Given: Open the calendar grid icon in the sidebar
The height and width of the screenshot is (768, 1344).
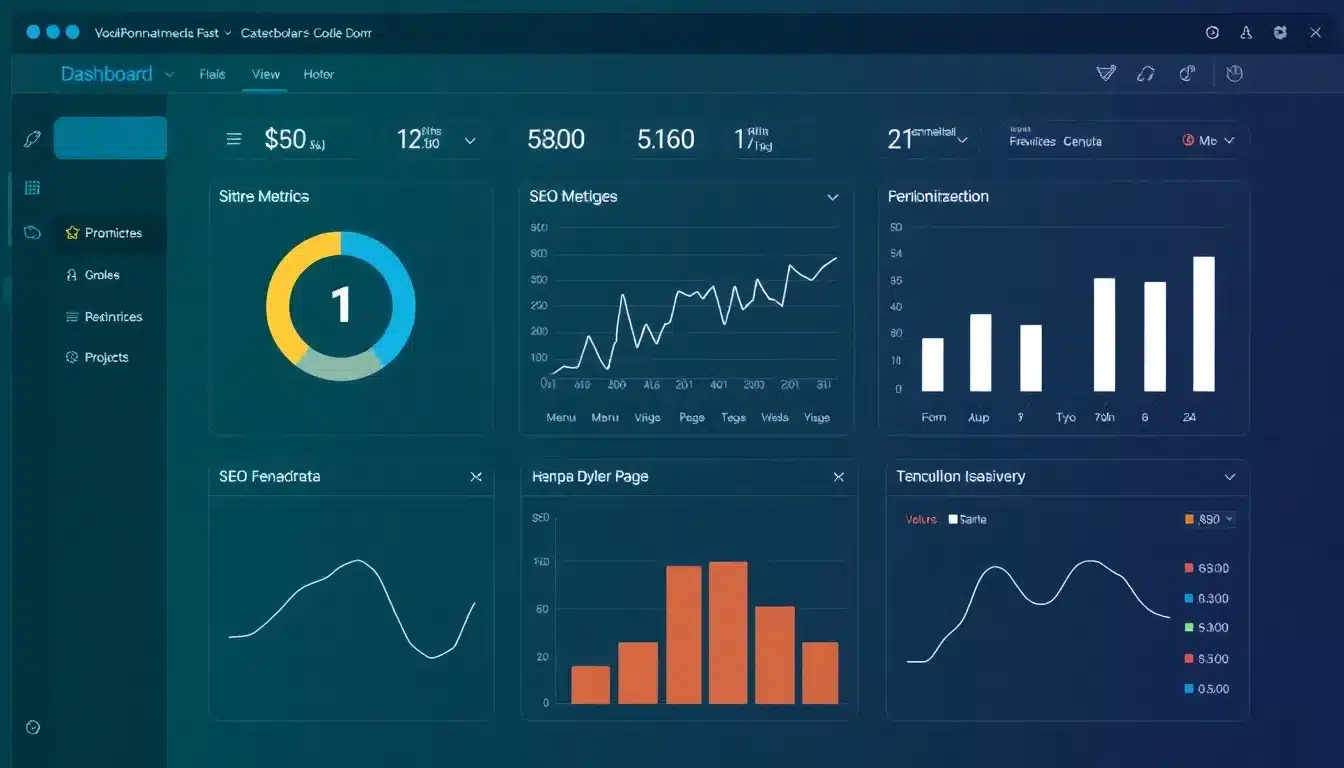Looking at the screenshot, I should (x=32, y=187).
